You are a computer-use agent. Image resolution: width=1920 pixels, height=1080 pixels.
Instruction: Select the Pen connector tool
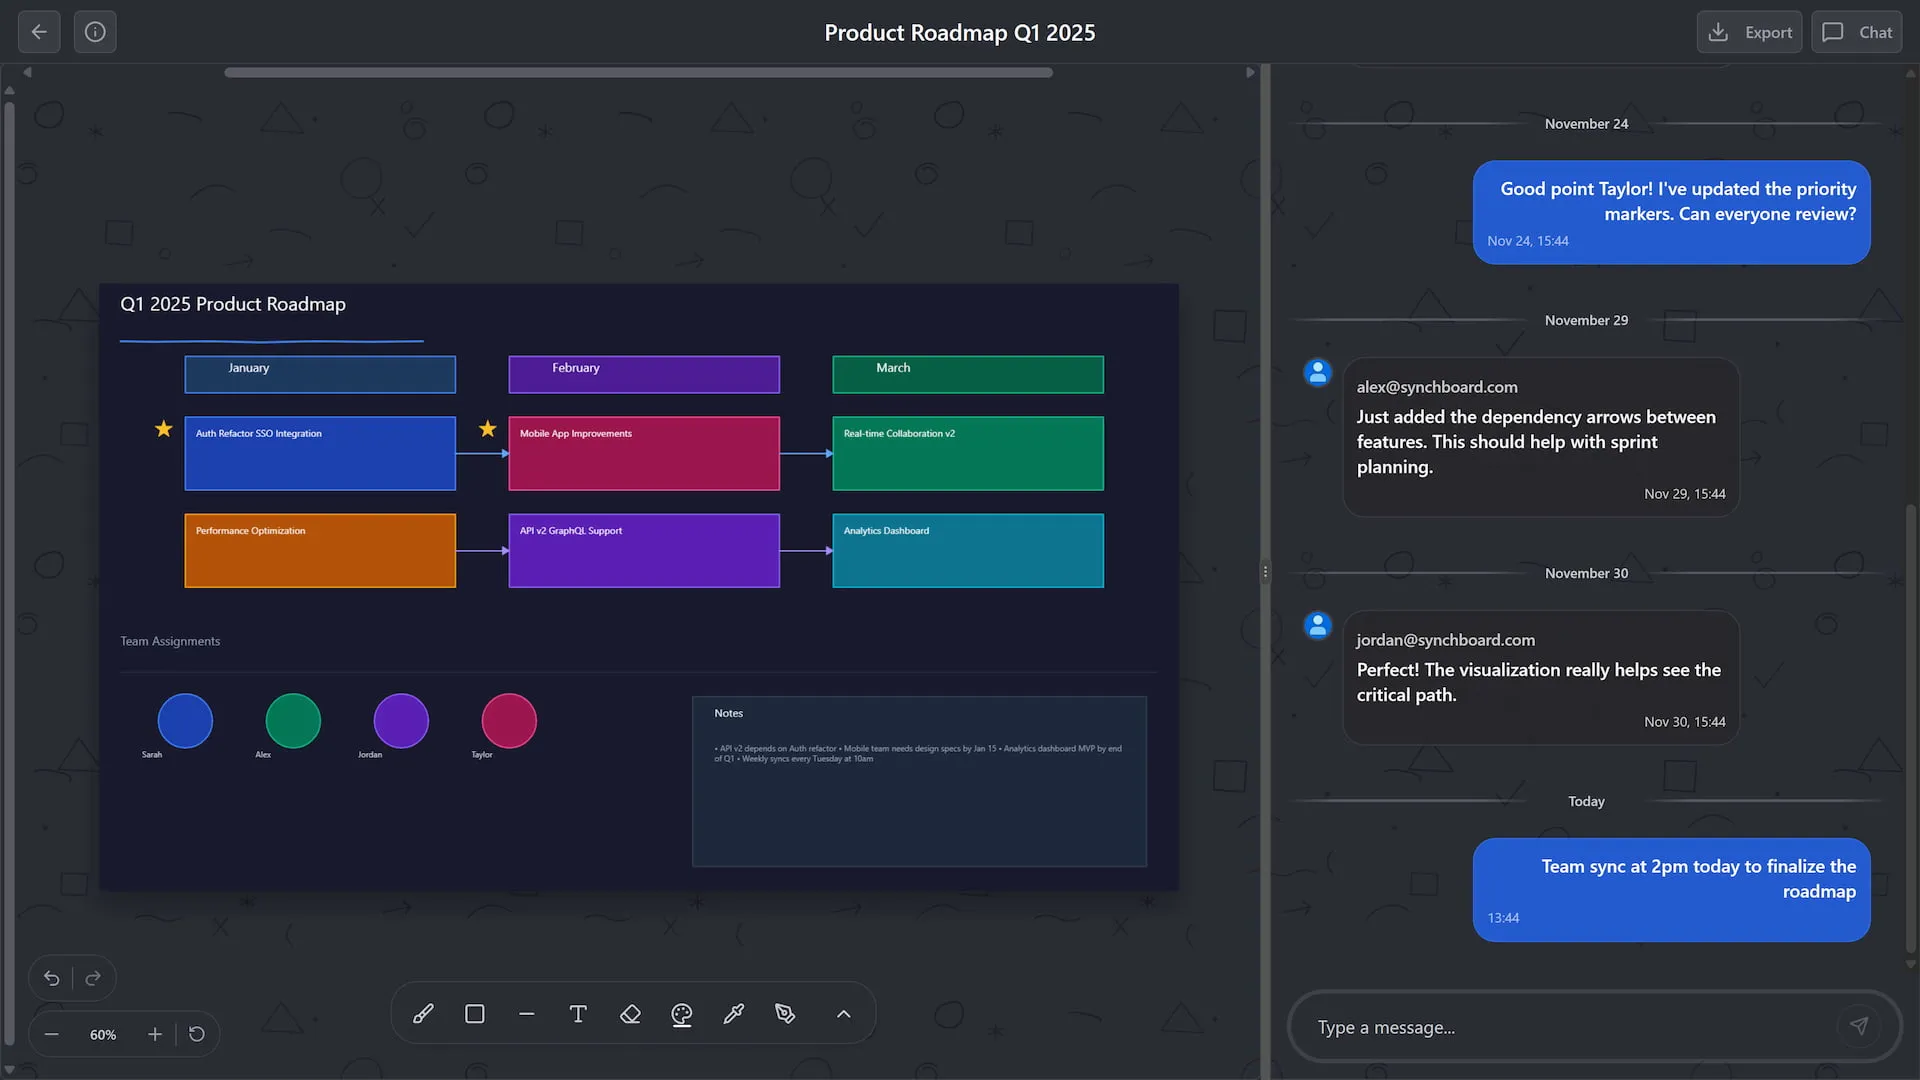(786, 1013)
